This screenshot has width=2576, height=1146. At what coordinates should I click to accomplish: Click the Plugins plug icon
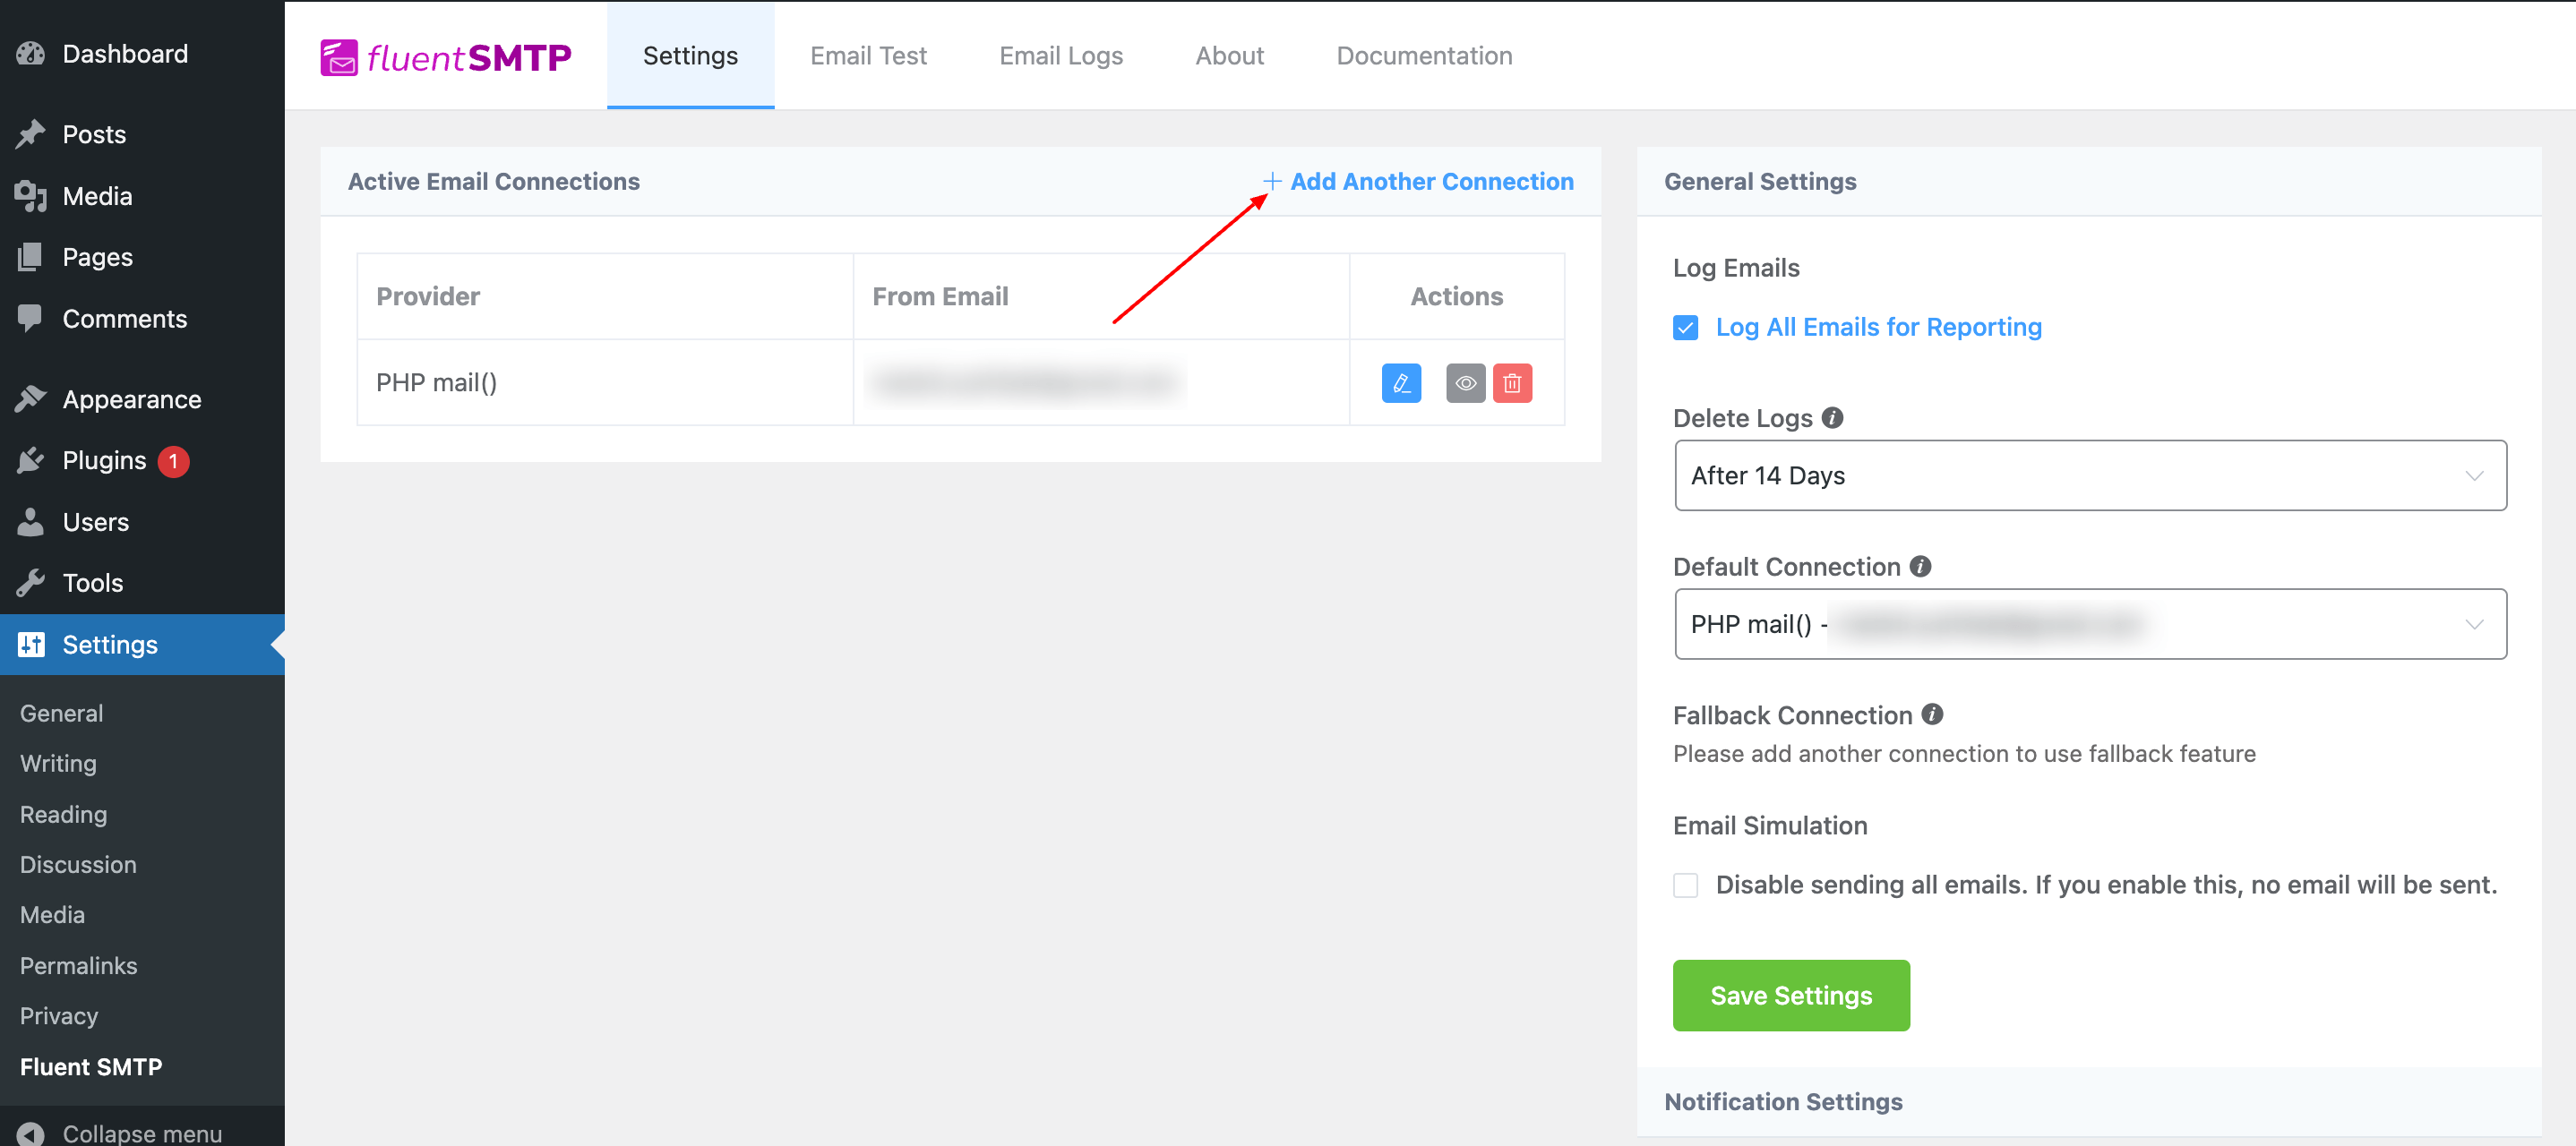(31, 460)
